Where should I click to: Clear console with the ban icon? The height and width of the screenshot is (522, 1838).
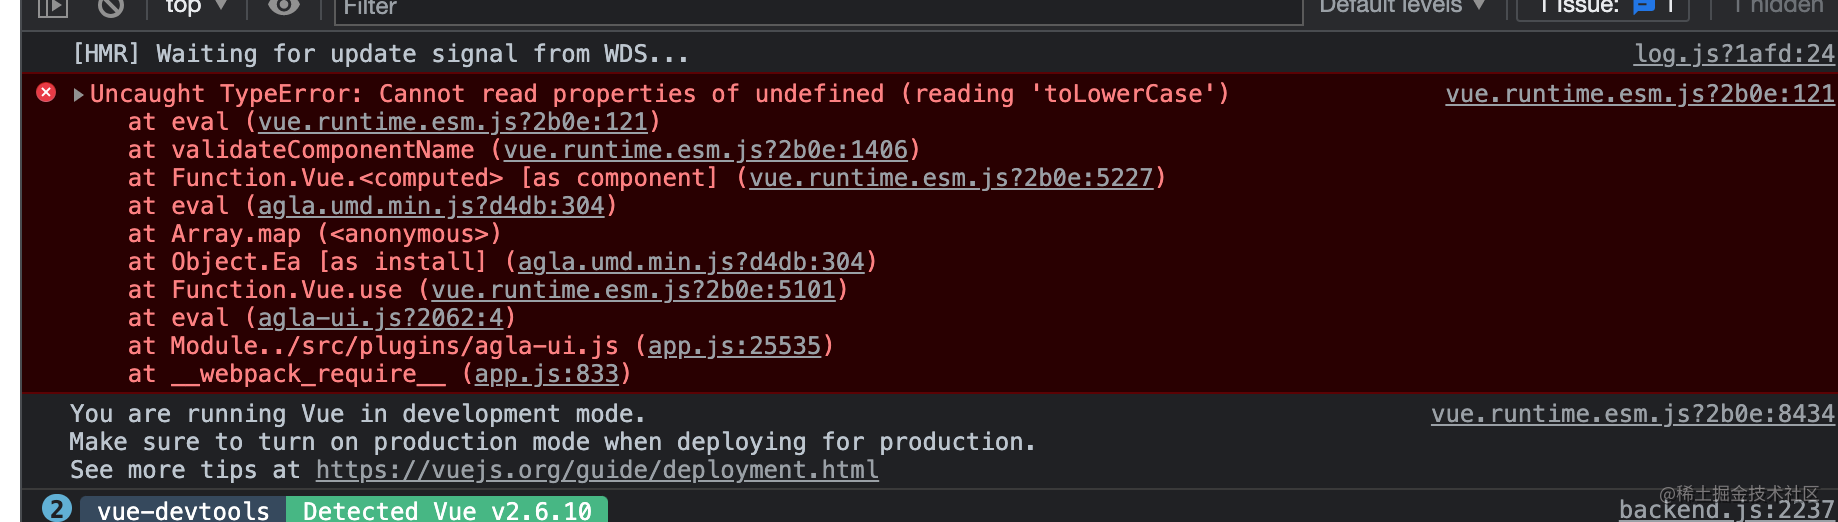coord(111,7)
